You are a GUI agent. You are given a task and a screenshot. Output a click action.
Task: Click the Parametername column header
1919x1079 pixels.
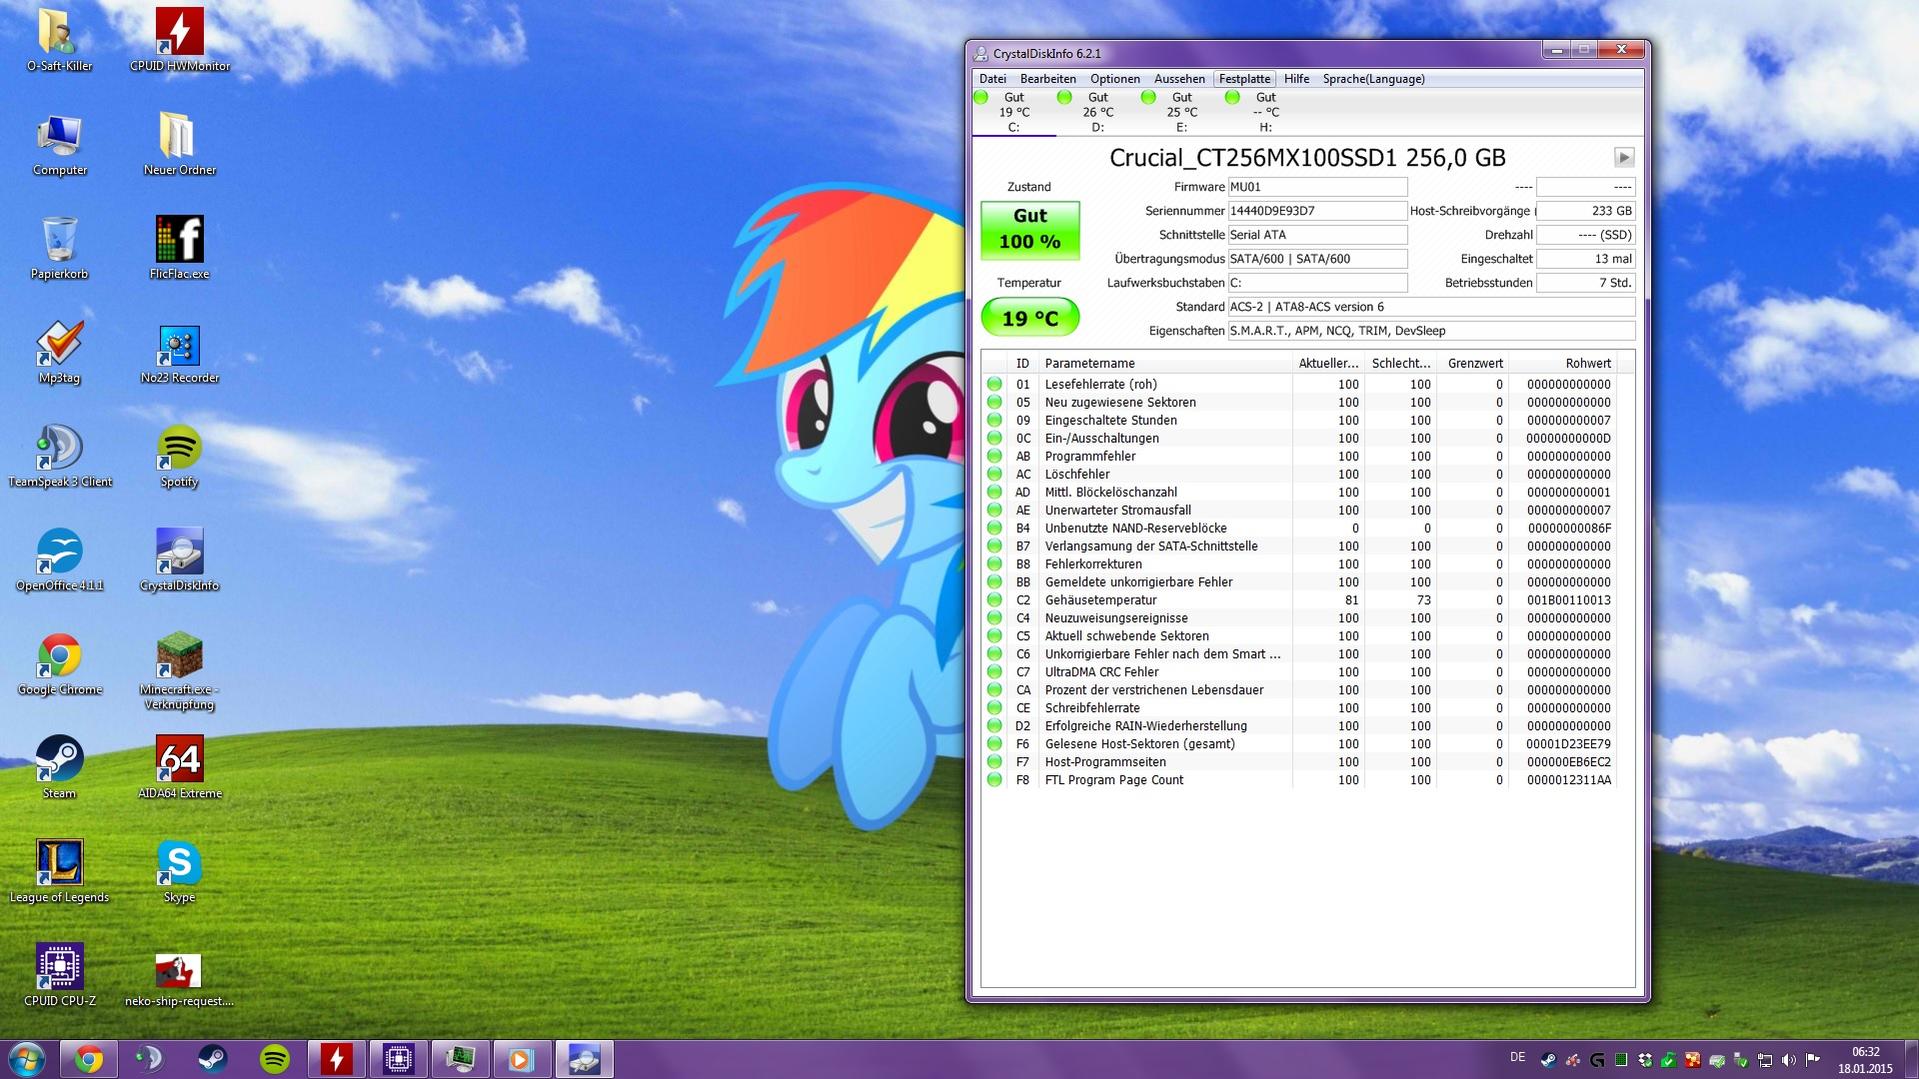click(1165, 363)
